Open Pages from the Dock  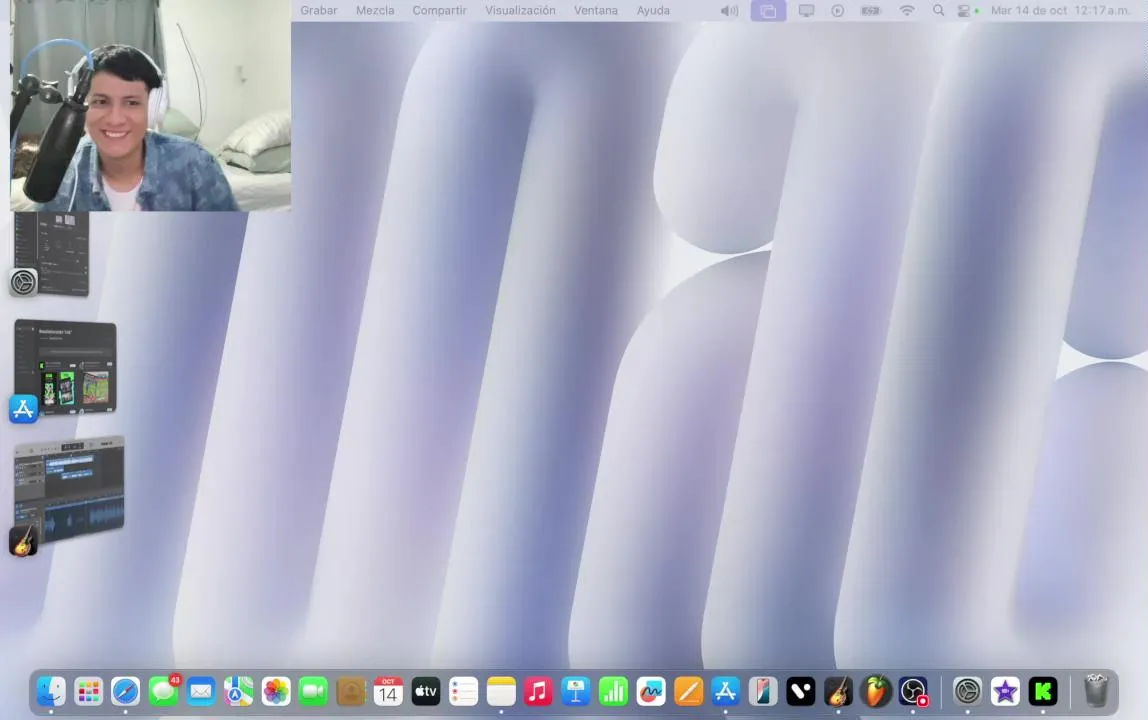(688, 691)
